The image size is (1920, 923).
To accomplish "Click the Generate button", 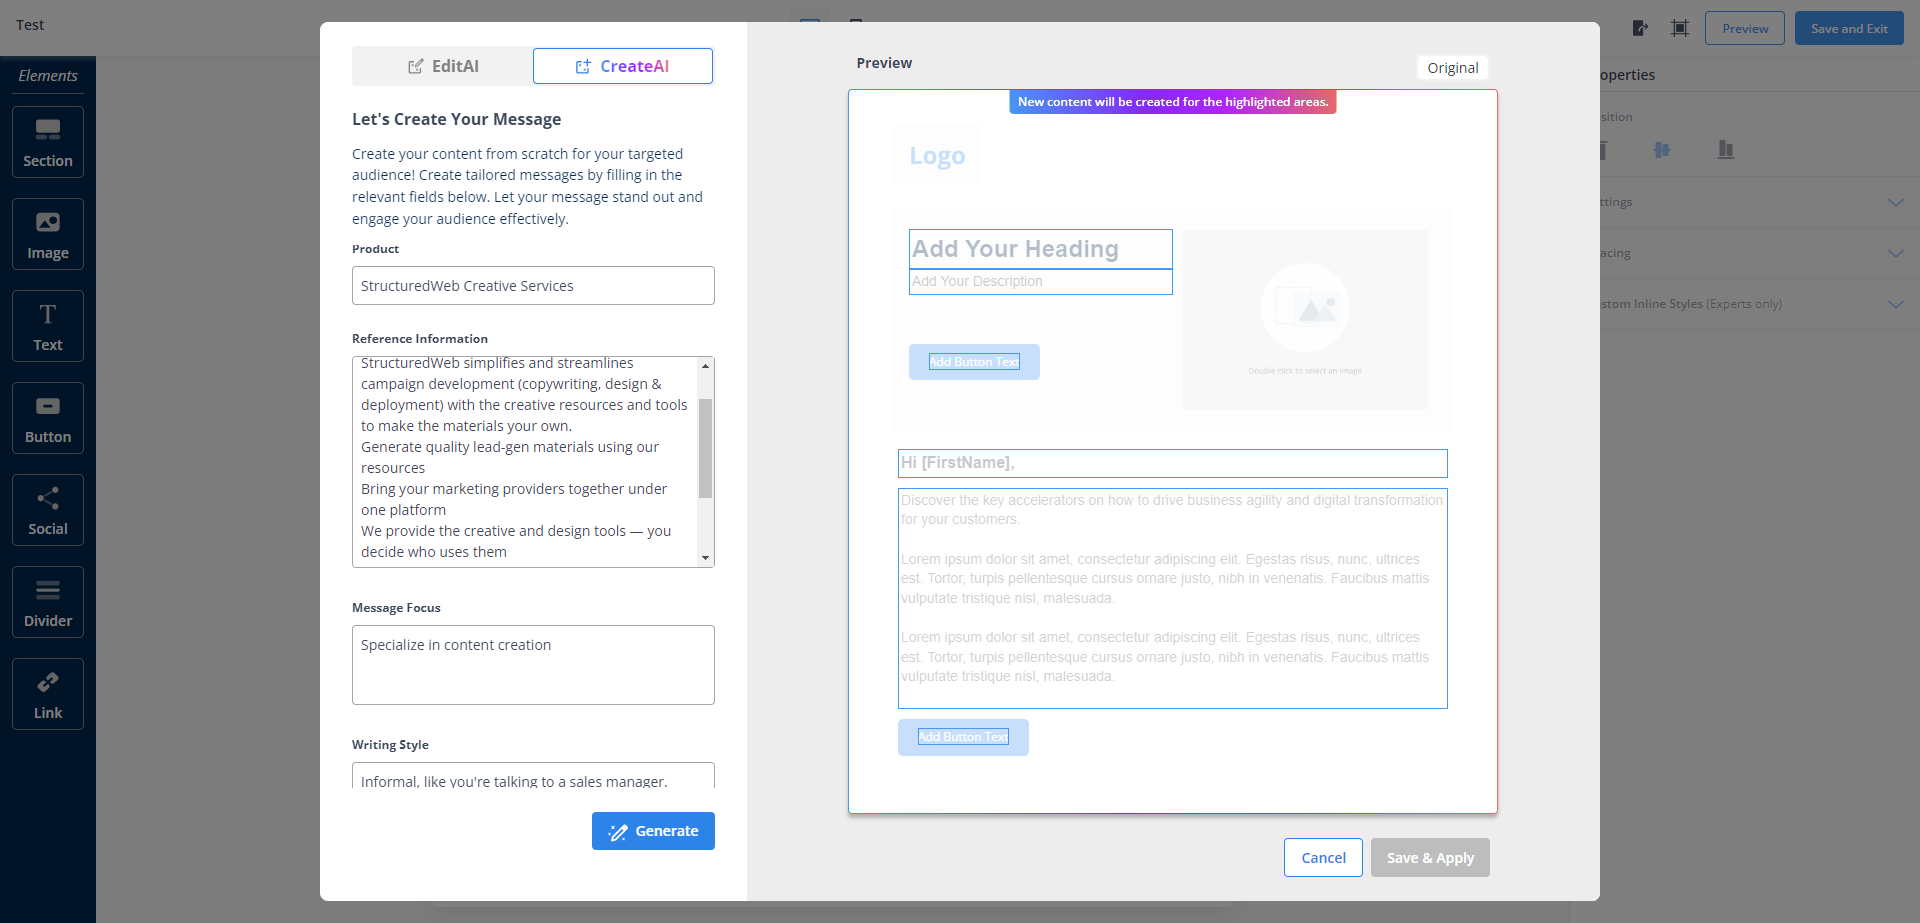I will tap(653, 831).
